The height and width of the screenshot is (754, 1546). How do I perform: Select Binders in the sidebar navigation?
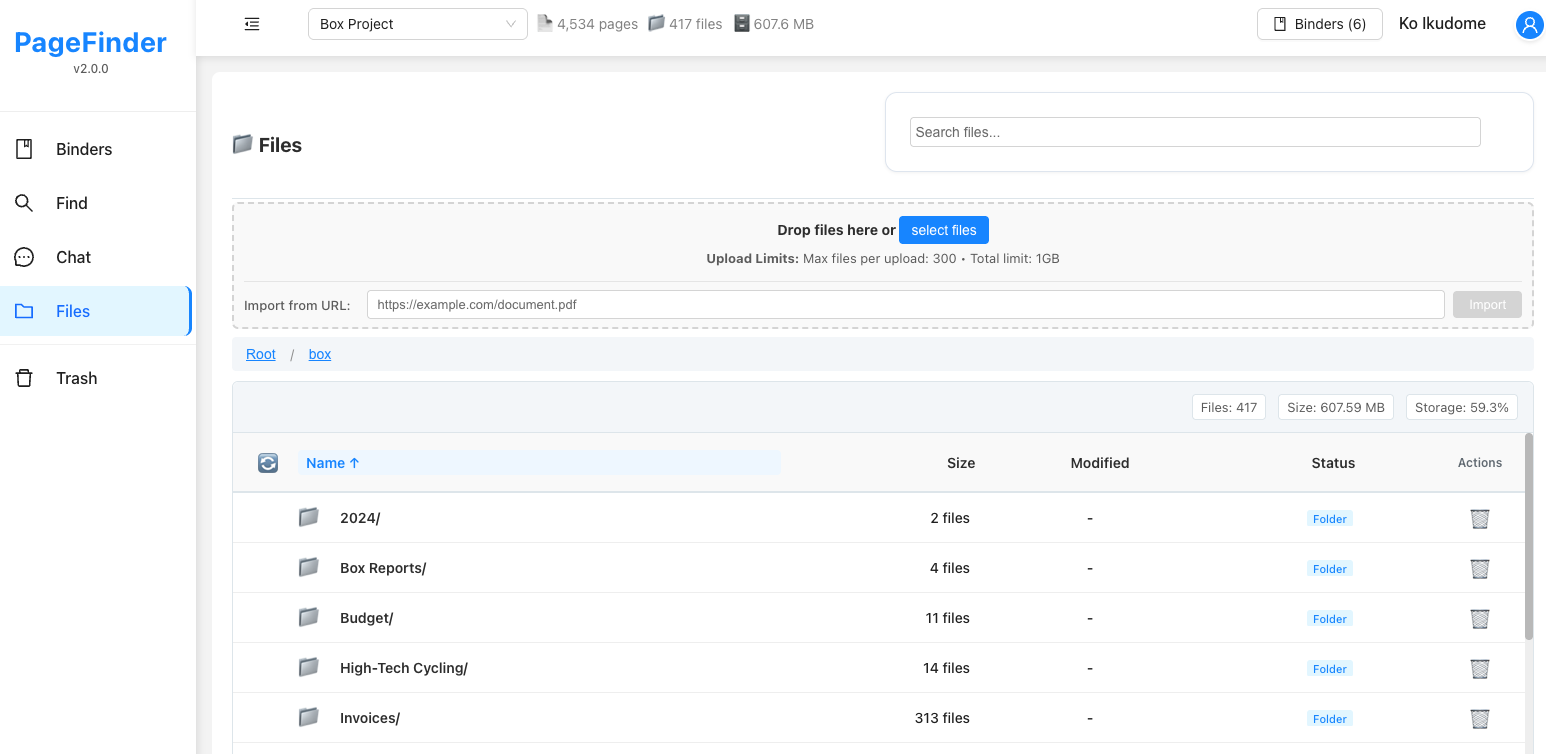pyautogui.click(x=83, y=149)
